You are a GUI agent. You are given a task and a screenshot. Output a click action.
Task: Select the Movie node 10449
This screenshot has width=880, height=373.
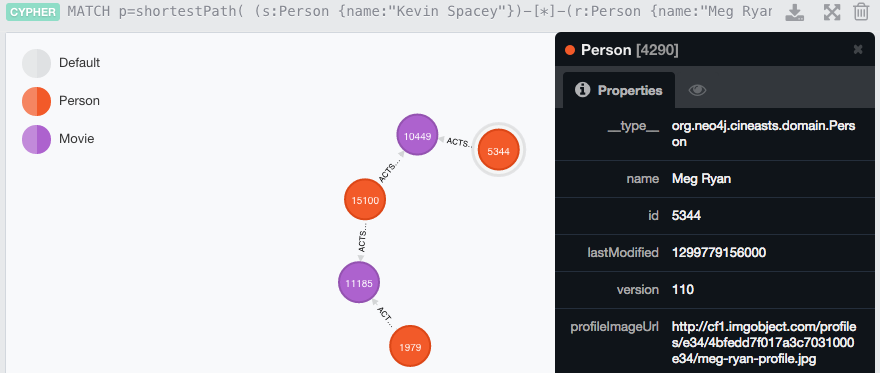(x=417, y=135)
